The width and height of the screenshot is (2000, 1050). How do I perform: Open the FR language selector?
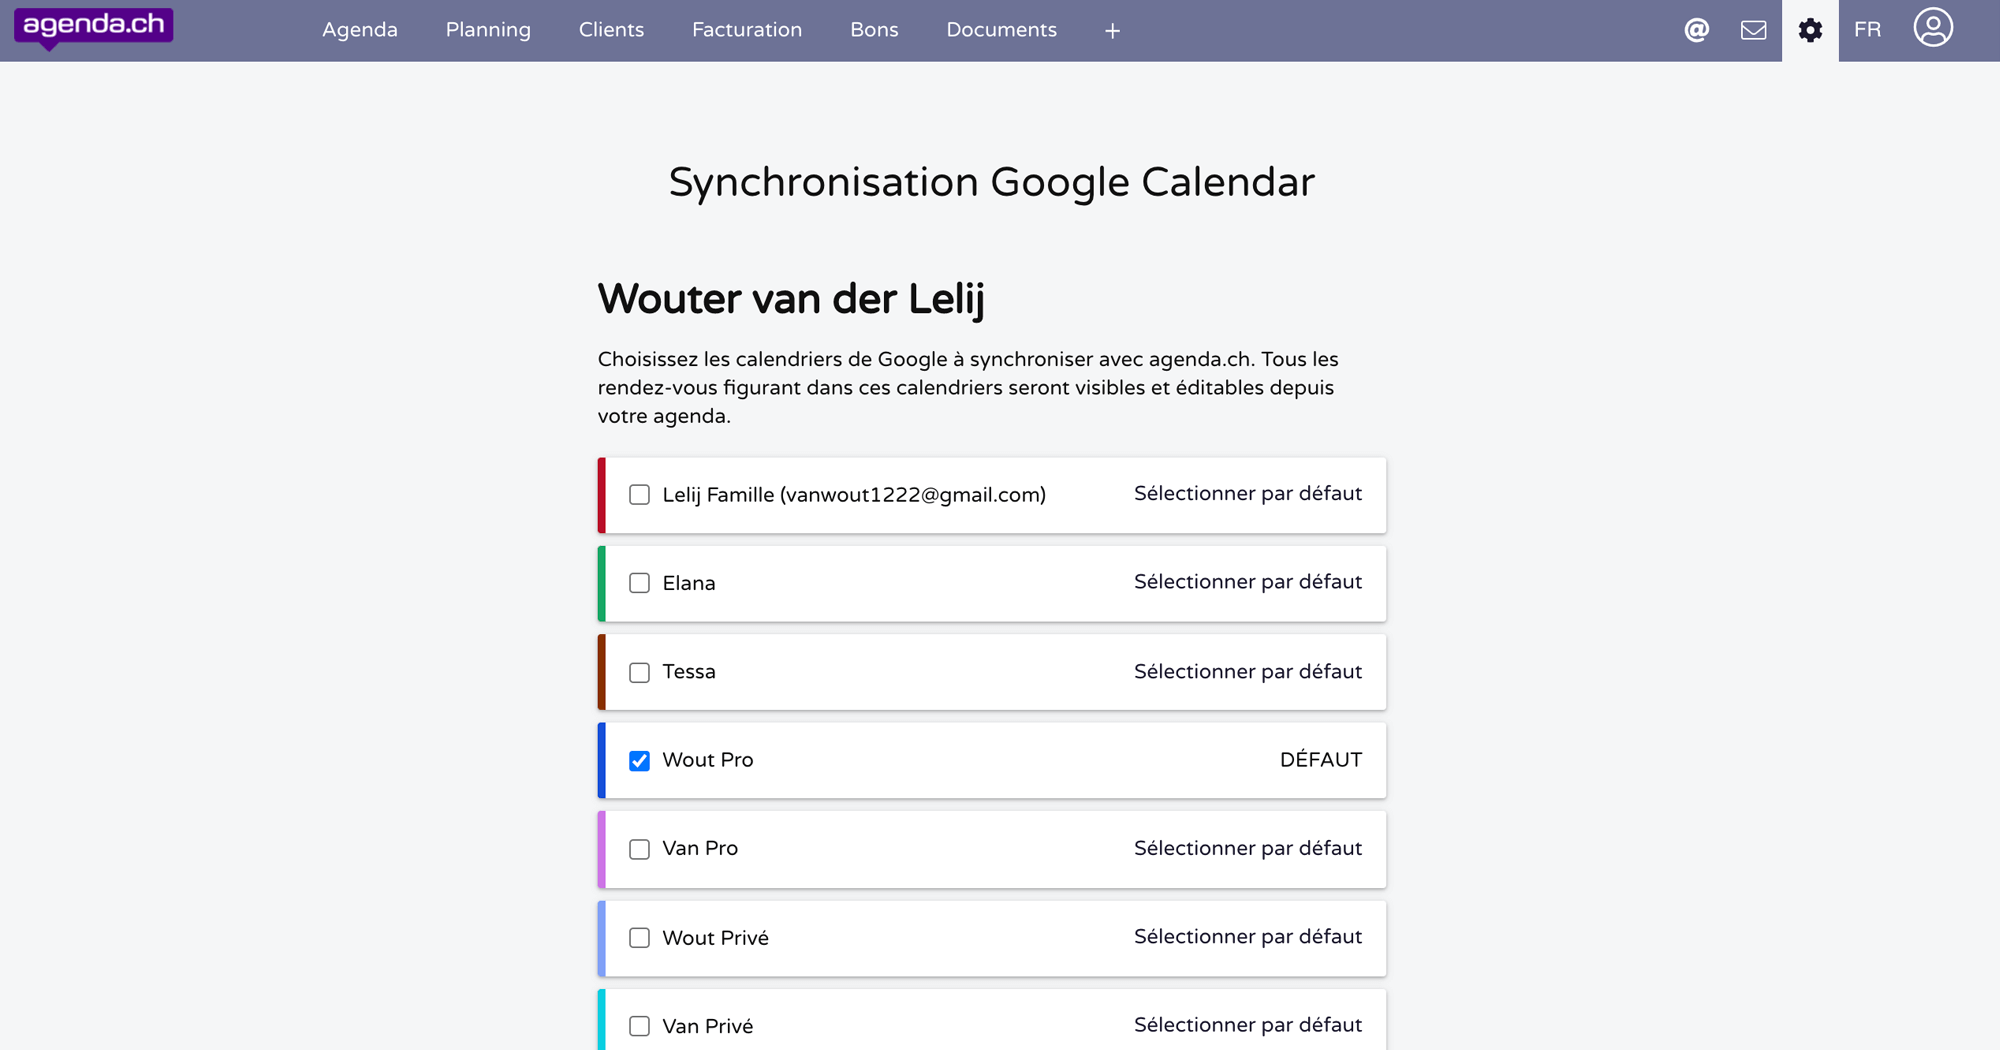pyautogui.click(x=1867, y=30)
